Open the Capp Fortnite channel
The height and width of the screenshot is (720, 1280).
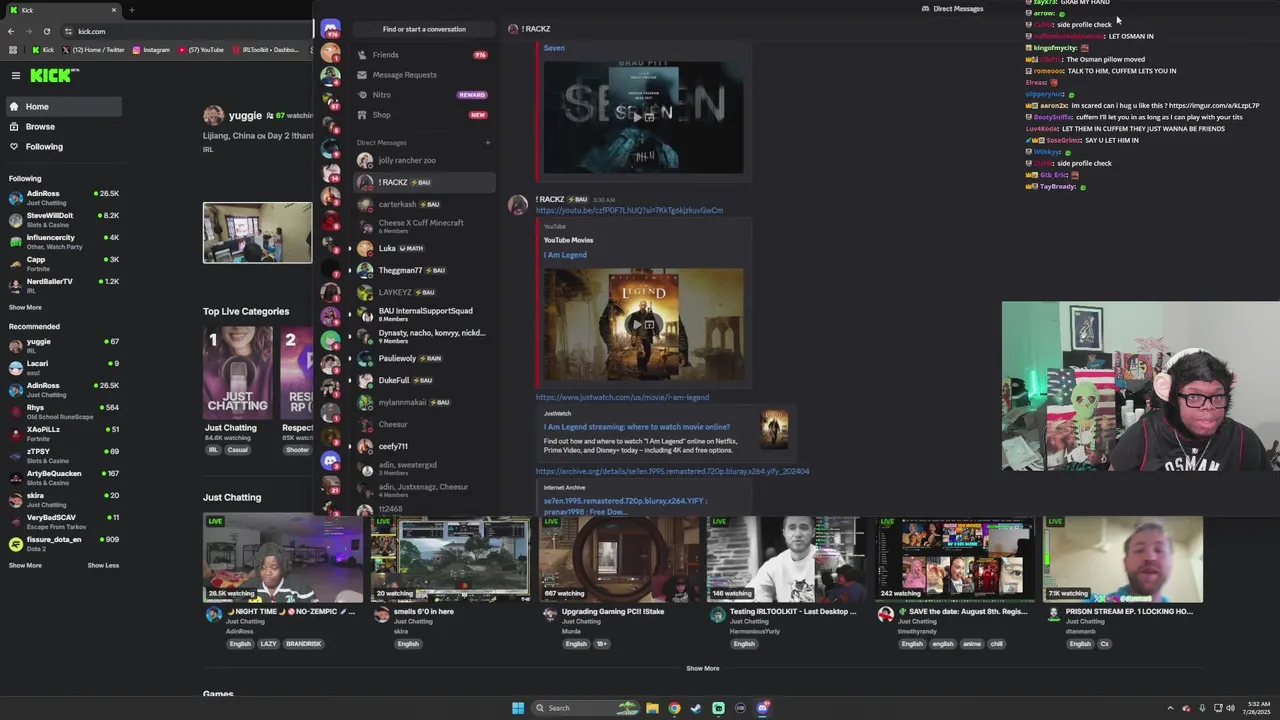click(64, 263)
